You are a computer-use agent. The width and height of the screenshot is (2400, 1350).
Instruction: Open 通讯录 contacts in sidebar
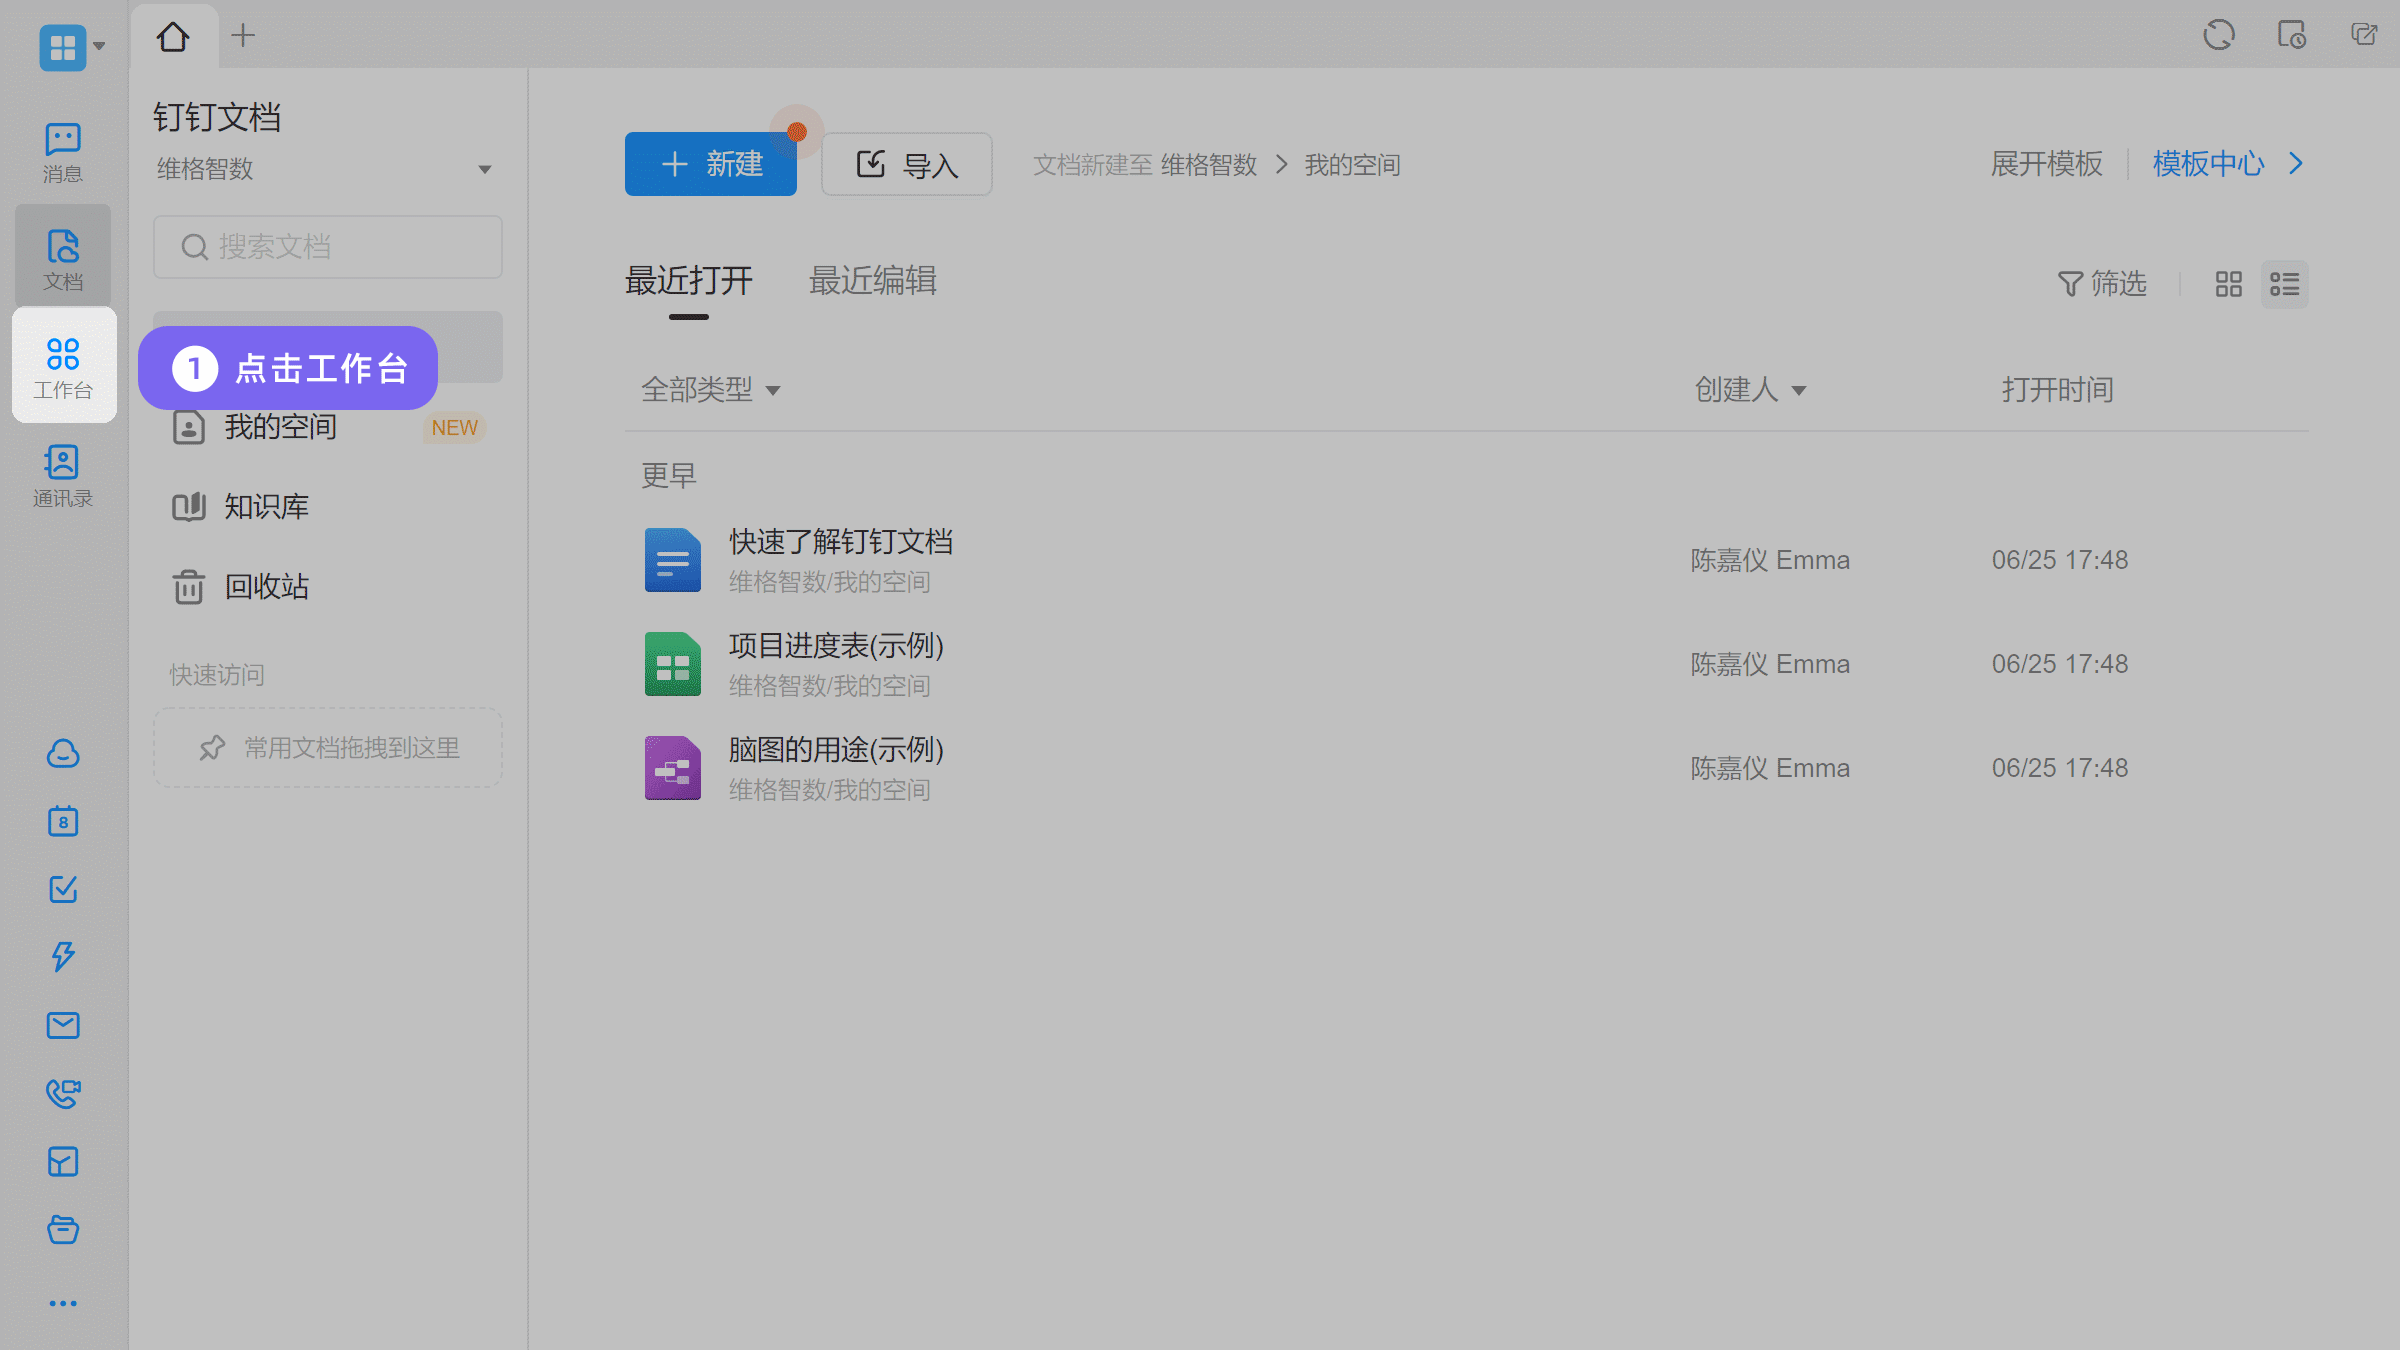[62, 476]
